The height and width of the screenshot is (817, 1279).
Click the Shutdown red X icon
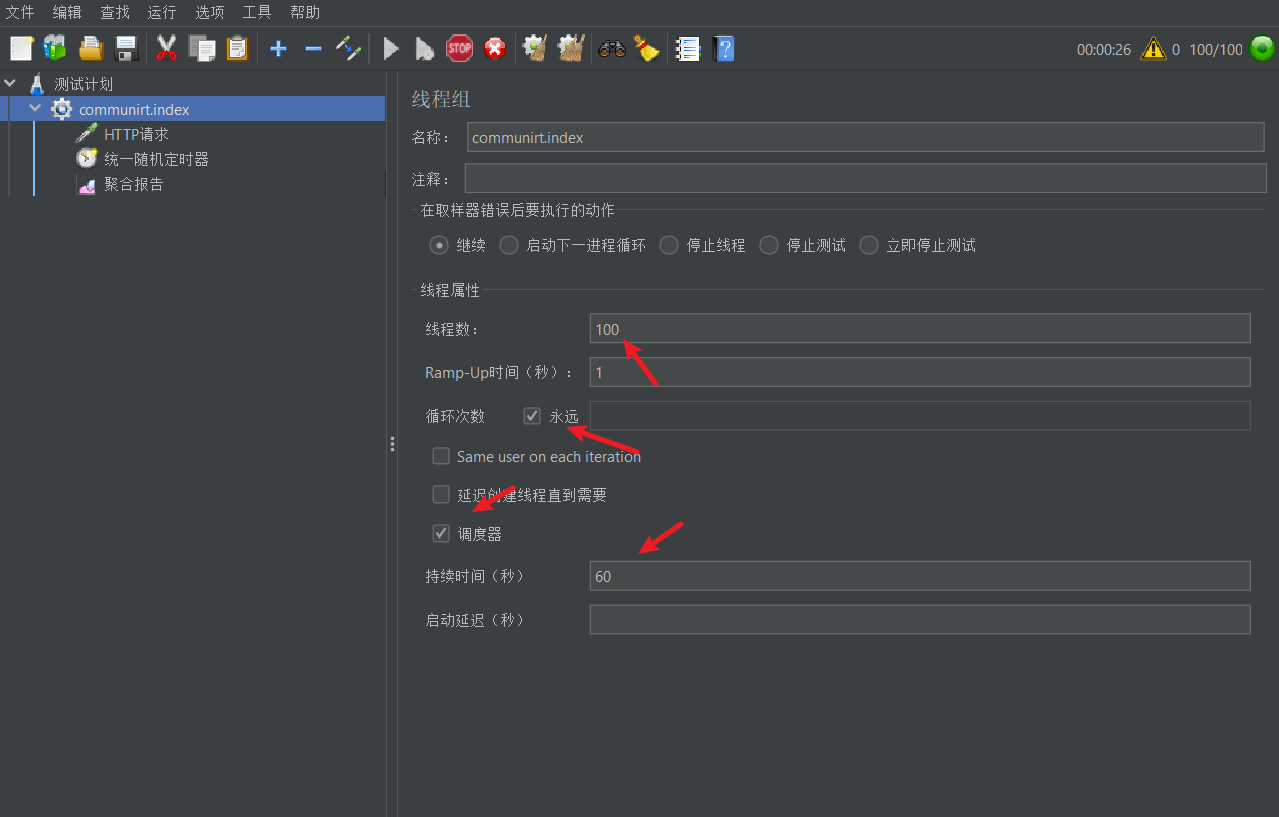[495, 48]
